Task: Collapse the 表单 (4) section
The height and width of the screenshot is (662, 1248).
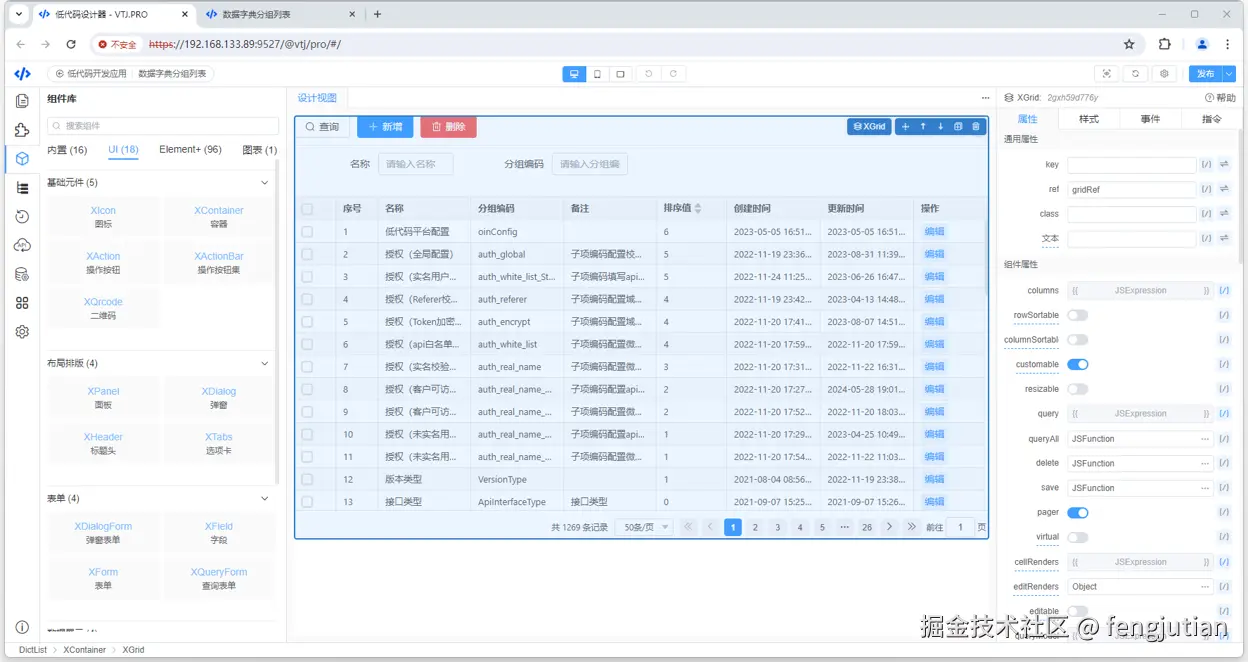Action: pos(265,498)
